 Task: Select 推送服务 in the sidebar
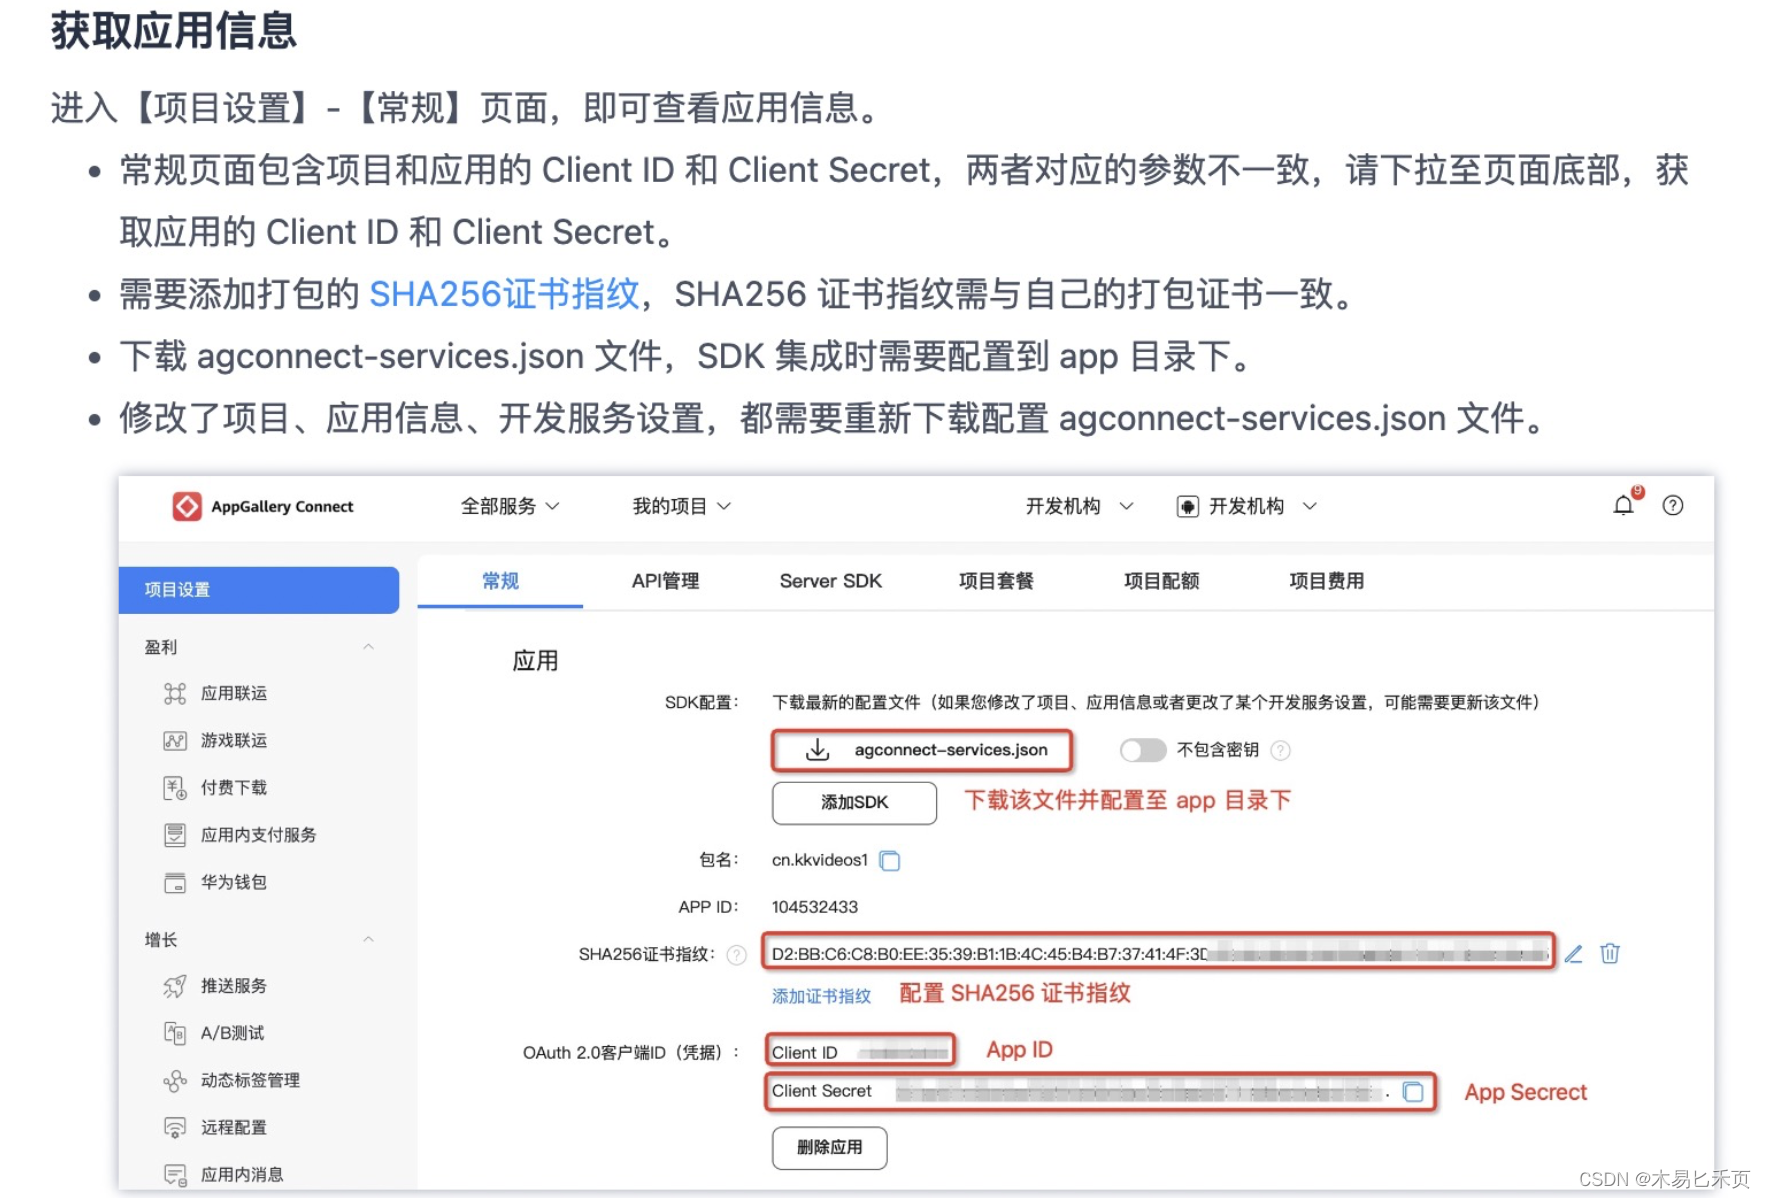tap(234, 986)
